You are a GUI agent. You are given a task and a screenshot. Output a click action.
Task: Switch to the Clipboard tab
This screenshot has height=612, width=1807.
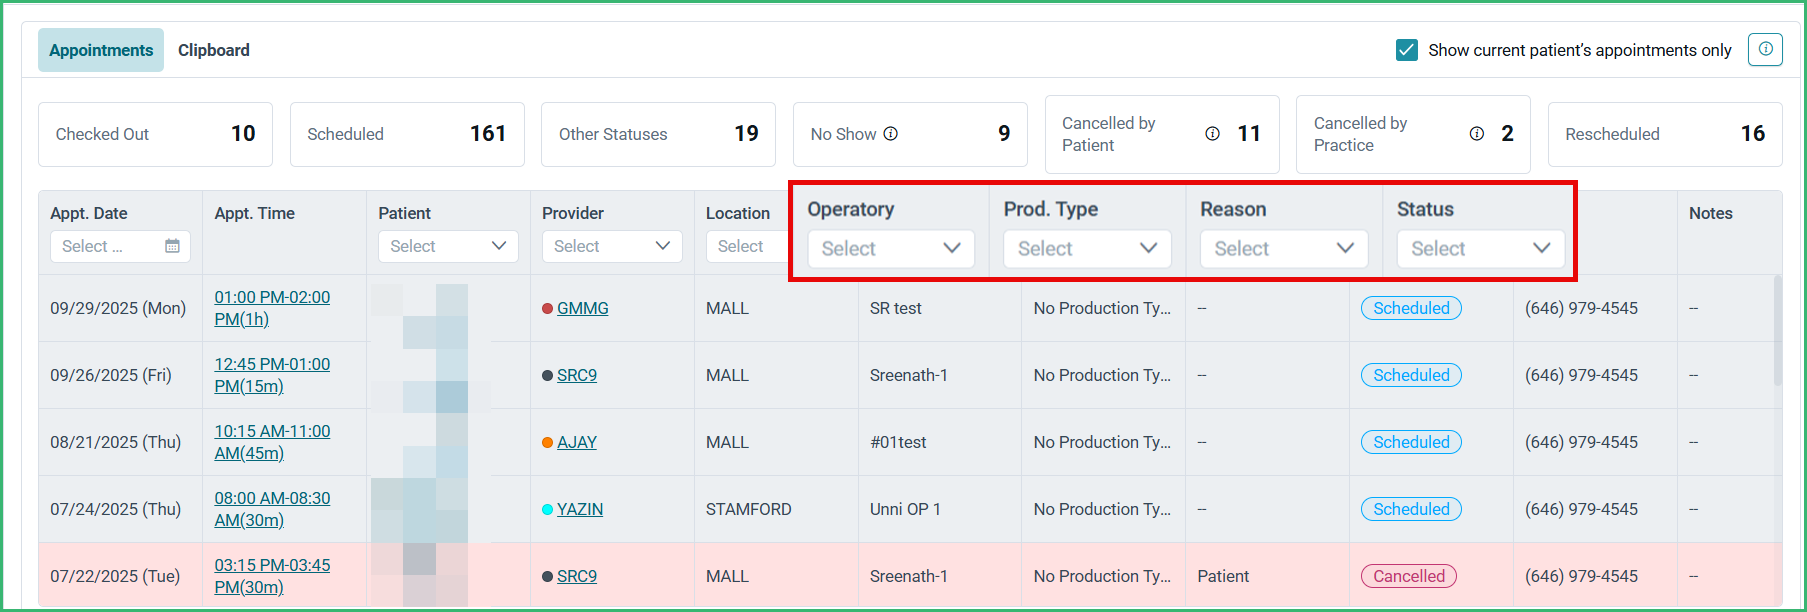click(214, 50)
